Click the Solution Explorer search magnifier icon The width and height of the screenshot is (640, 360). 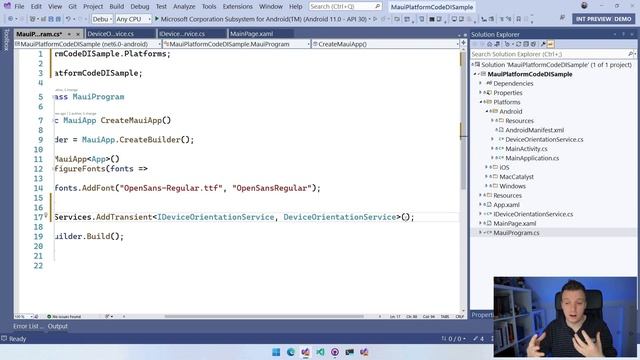pyautogui.click(x=630, y=54)
